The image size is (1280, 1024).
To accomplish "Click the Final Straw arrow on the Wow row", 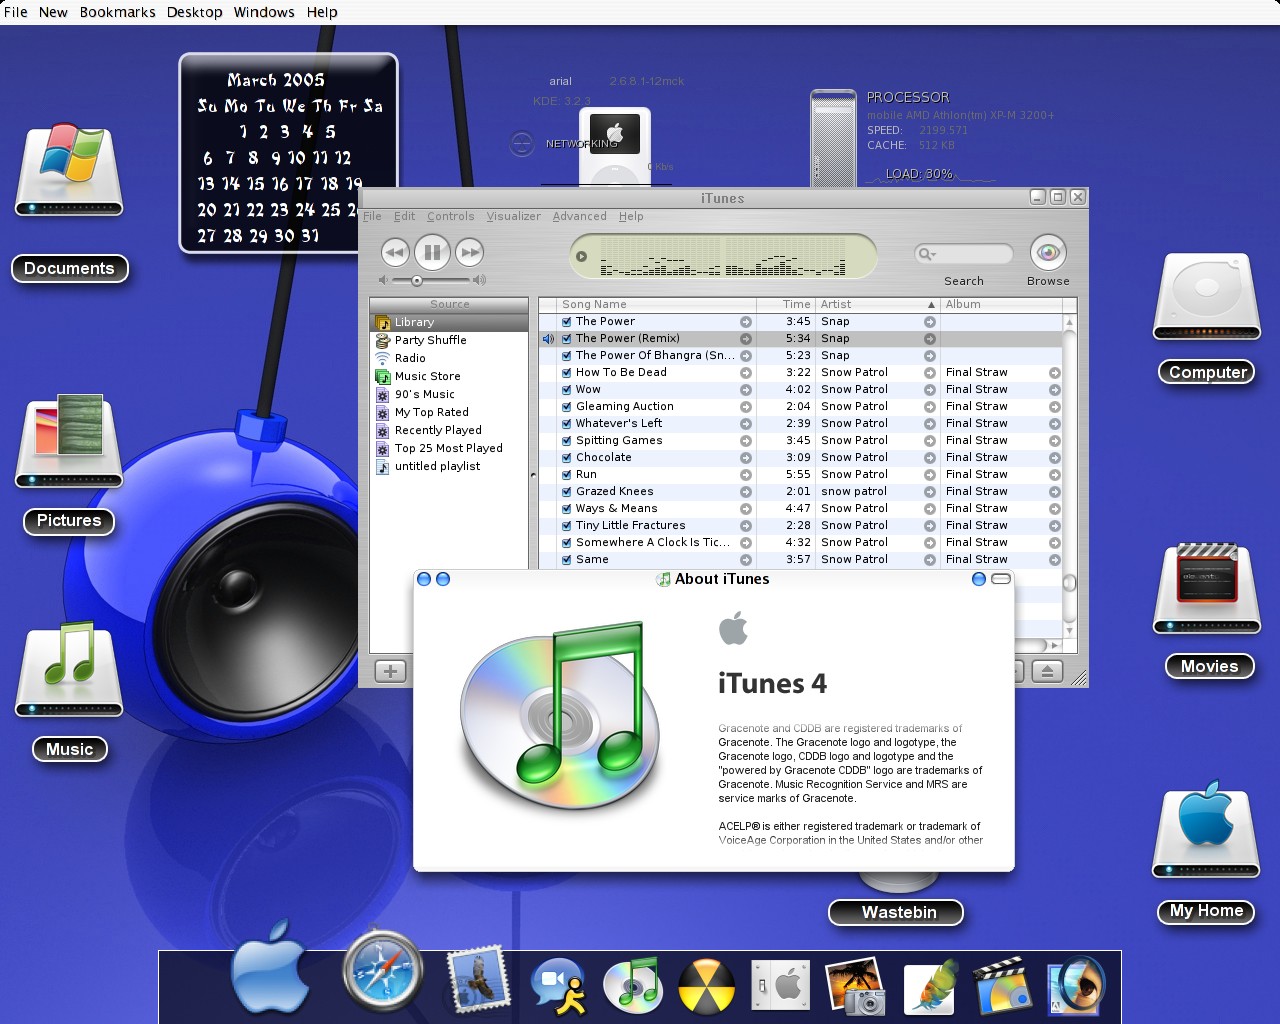I will 1054,390.
